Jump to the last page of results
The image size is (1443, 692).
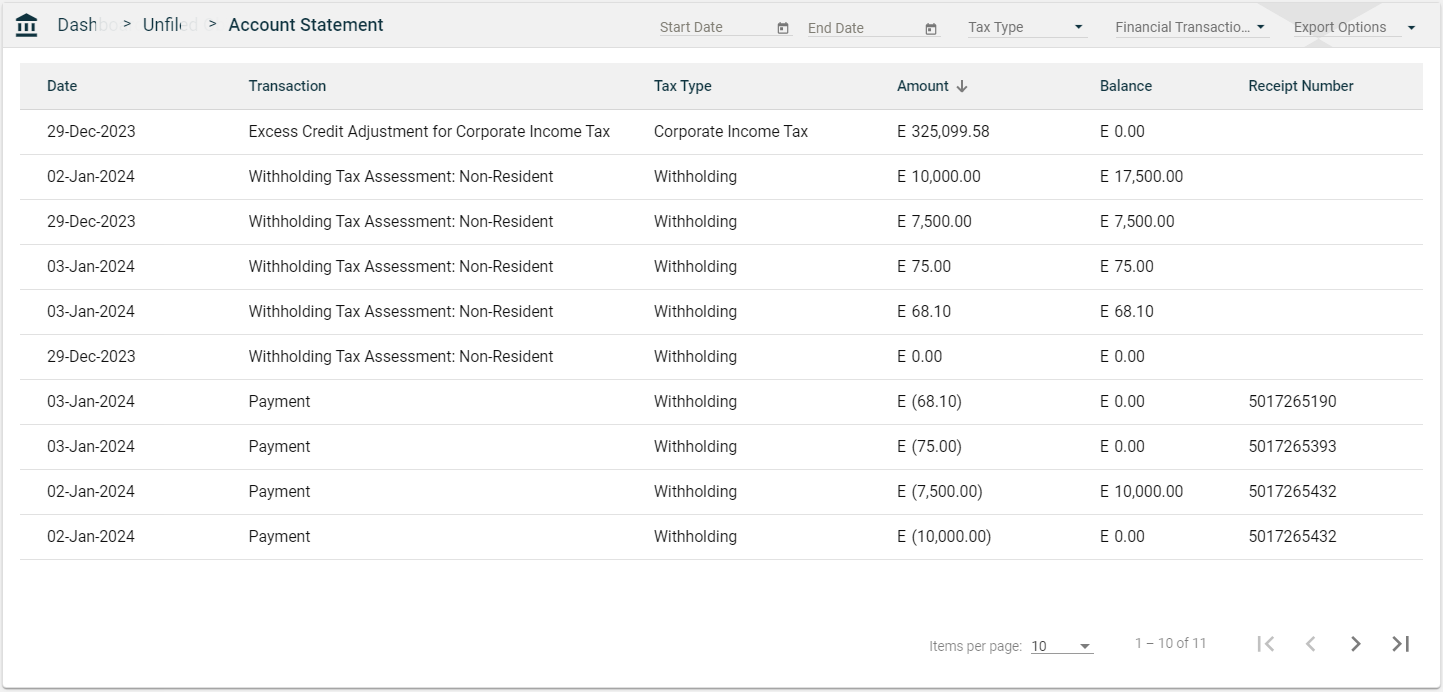click(1401, 644)
